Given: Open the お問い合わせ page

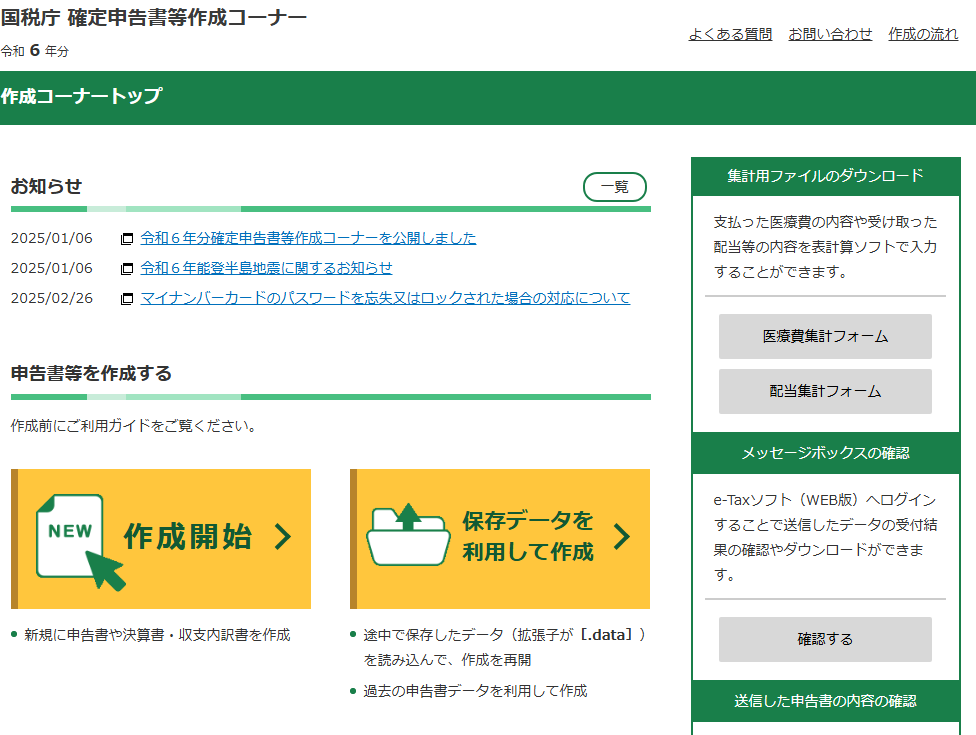Looking at the screenshot, I should pyautogui.click(x=830, y=34).
